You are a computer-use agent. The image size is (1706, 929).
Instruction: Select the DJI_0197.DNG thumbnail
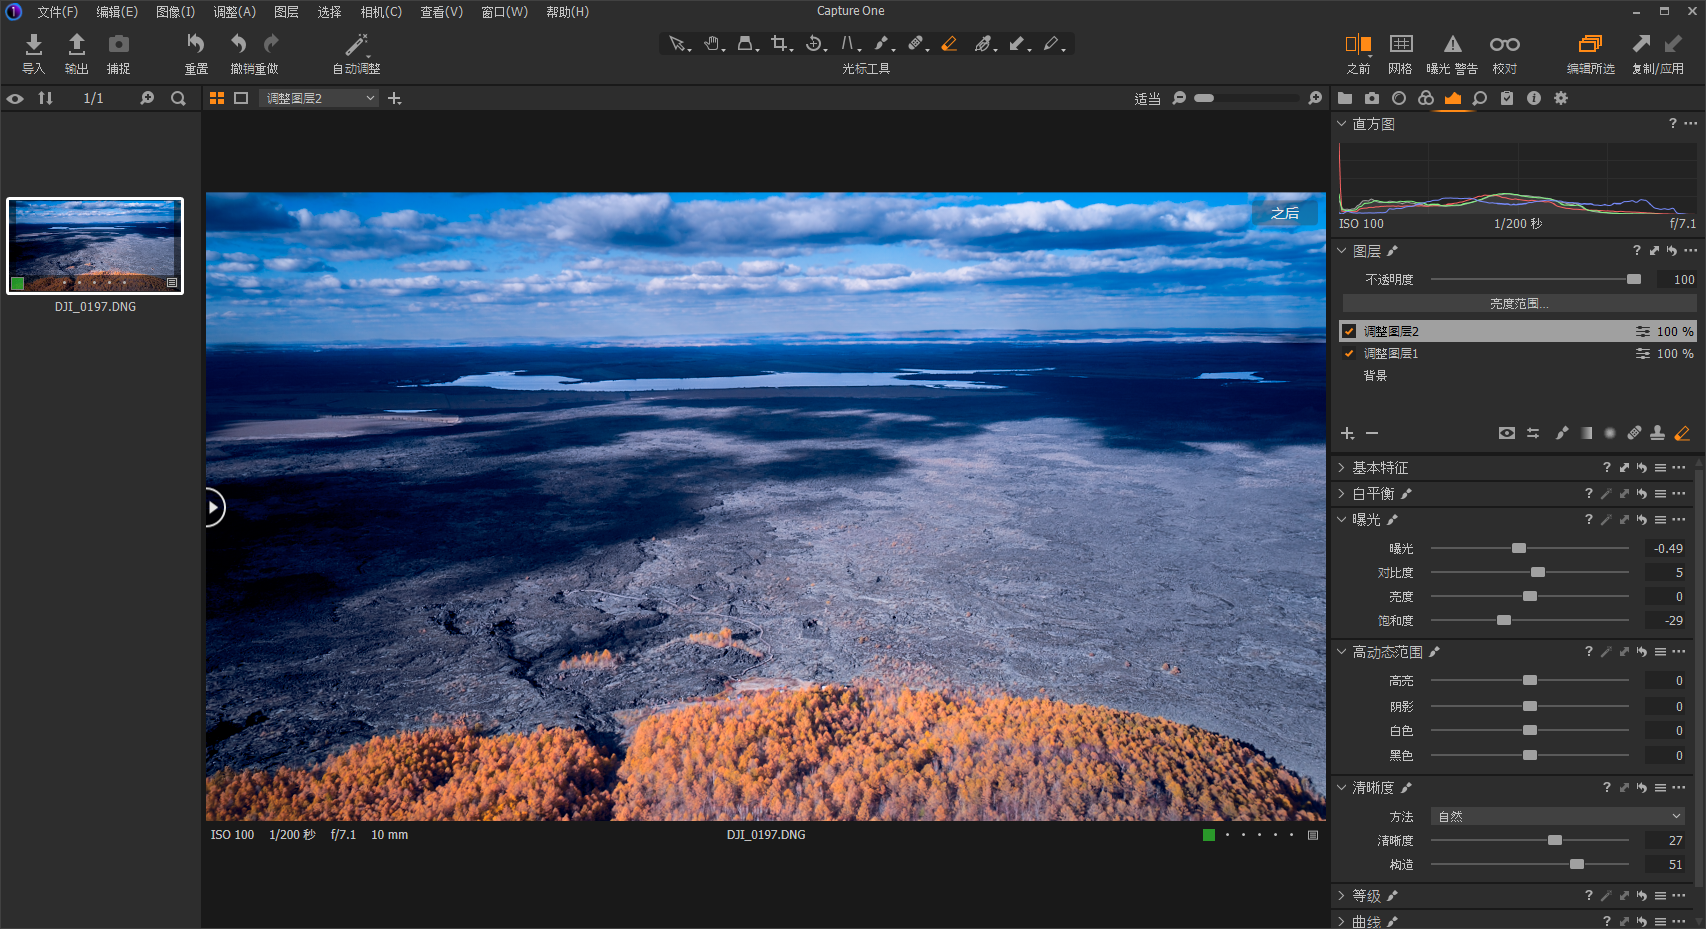(x=95, y=245)
